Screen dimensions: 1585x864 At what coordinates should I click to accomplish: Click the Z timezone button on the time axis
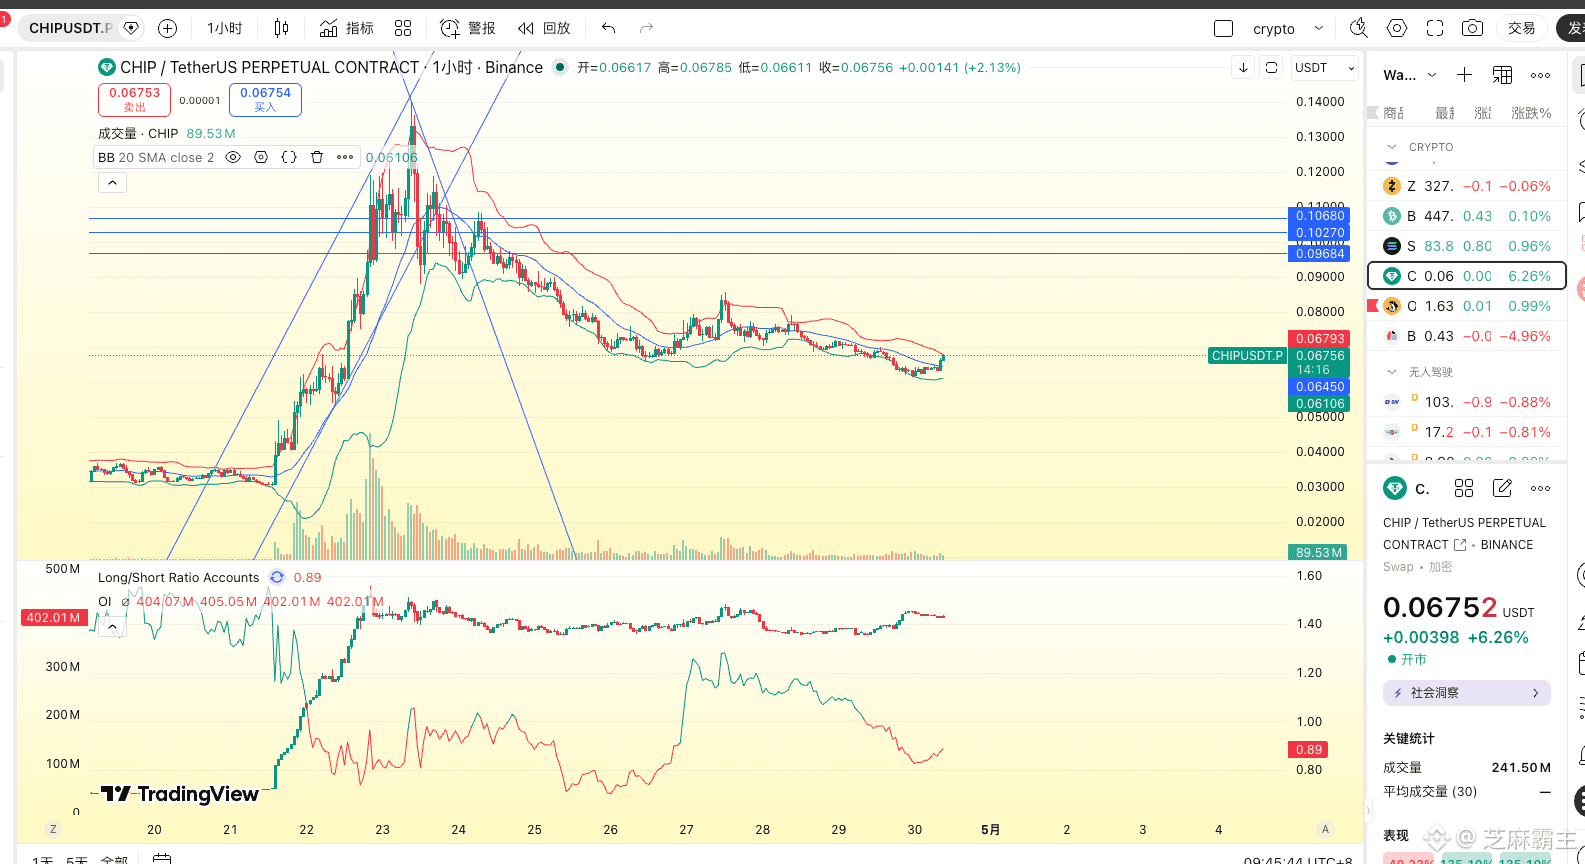pos(53,829)
